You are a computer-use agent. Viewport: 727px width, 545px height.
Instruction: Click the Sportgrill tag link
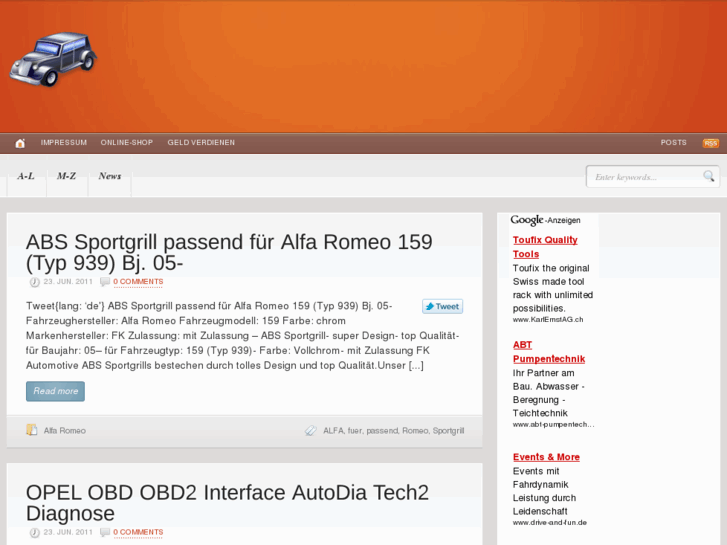click(448, 430)
